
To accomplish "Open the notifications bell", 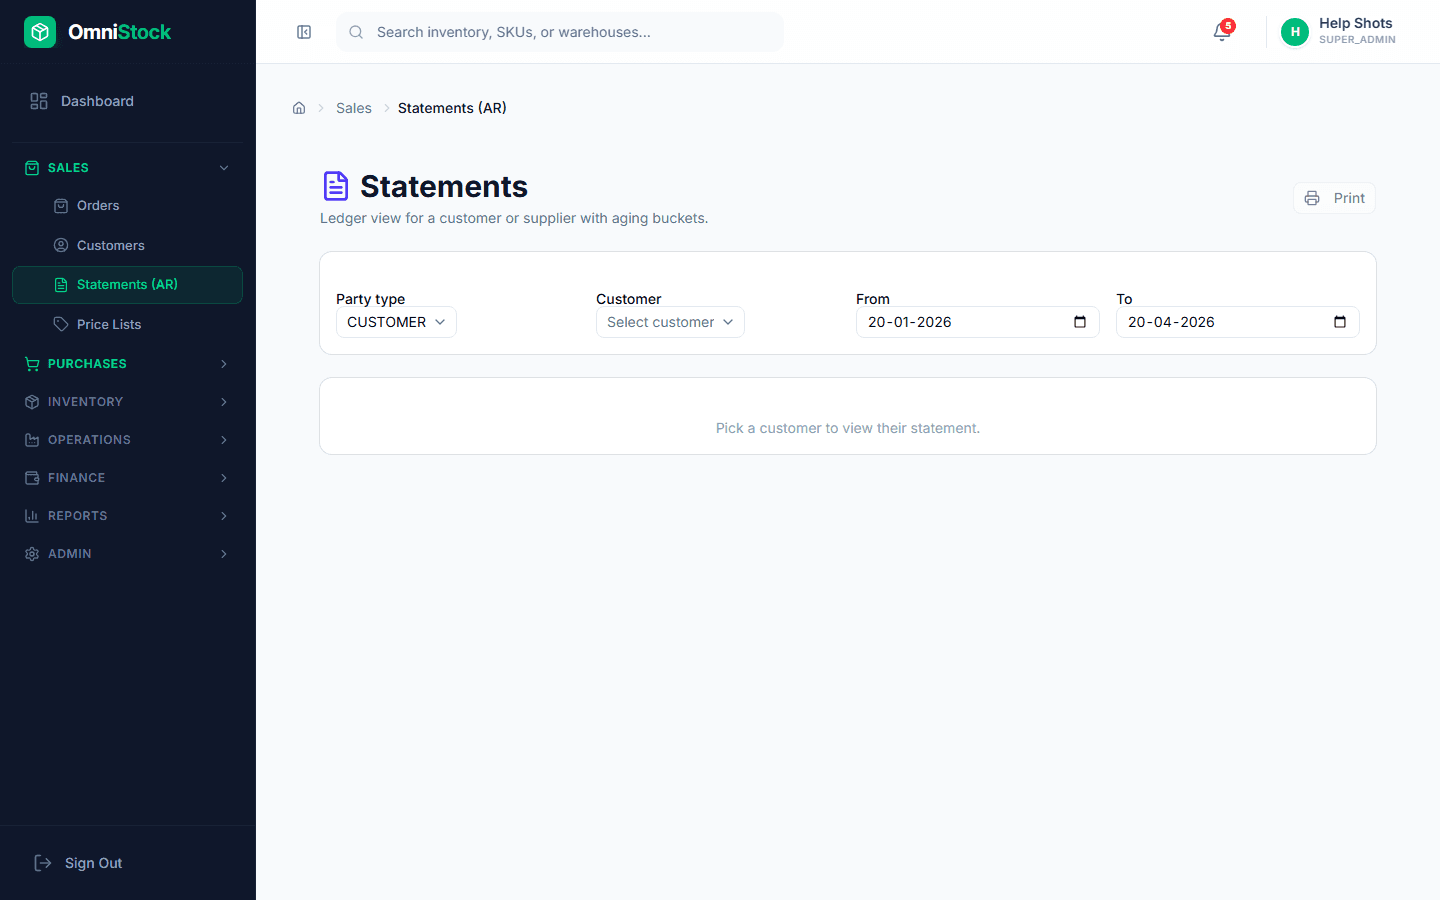I will click(x=1221, y=32).
